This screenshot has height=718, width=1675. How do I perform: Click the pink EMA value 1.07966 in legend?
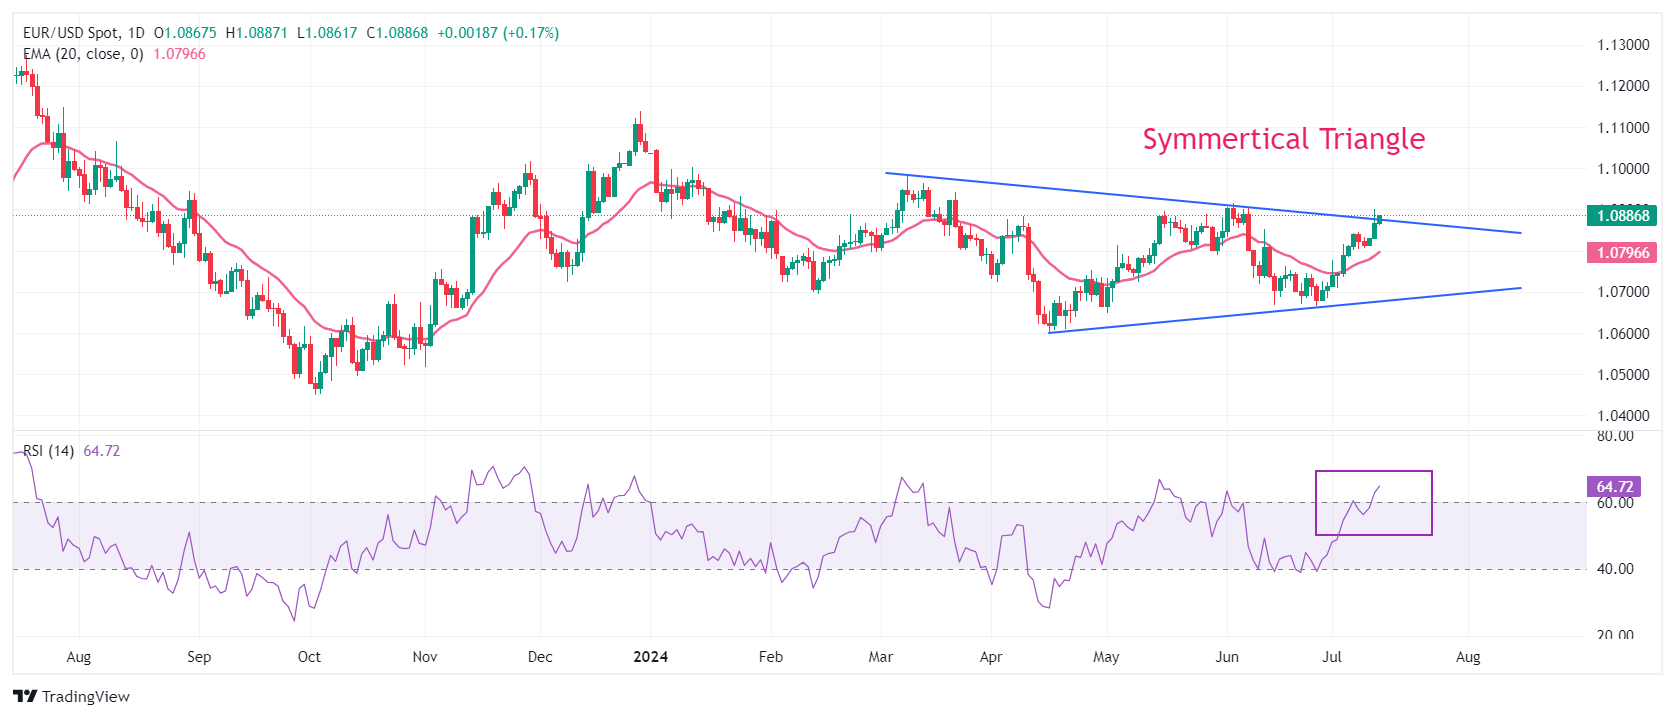[x=179, y=54]
